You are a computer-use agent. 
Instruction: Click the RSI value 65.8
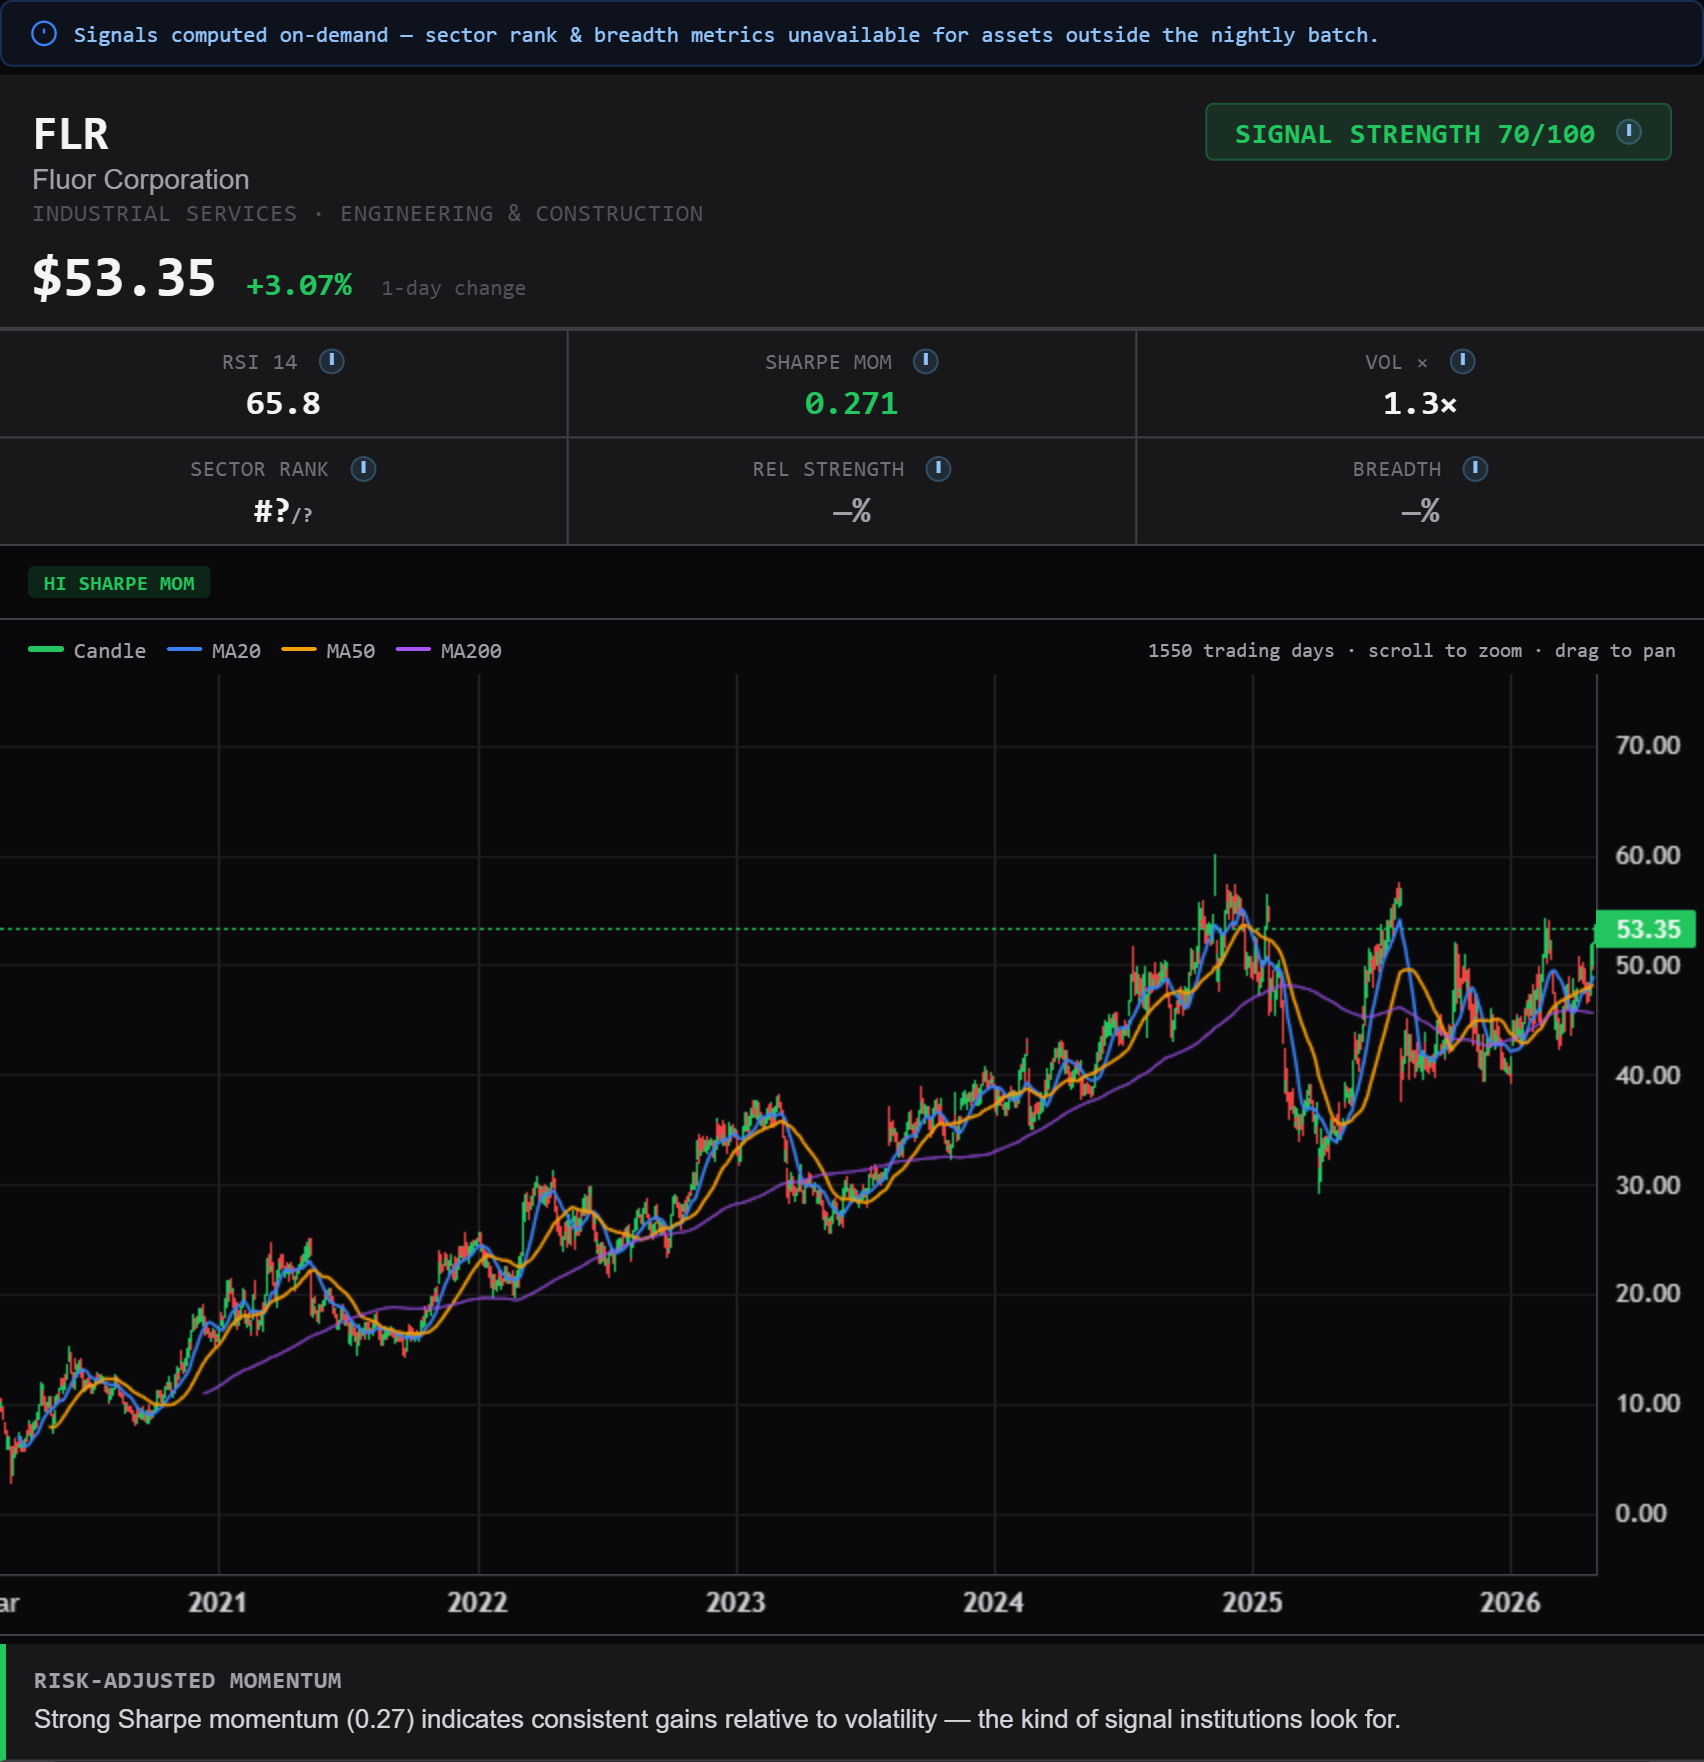coord(283,404)
